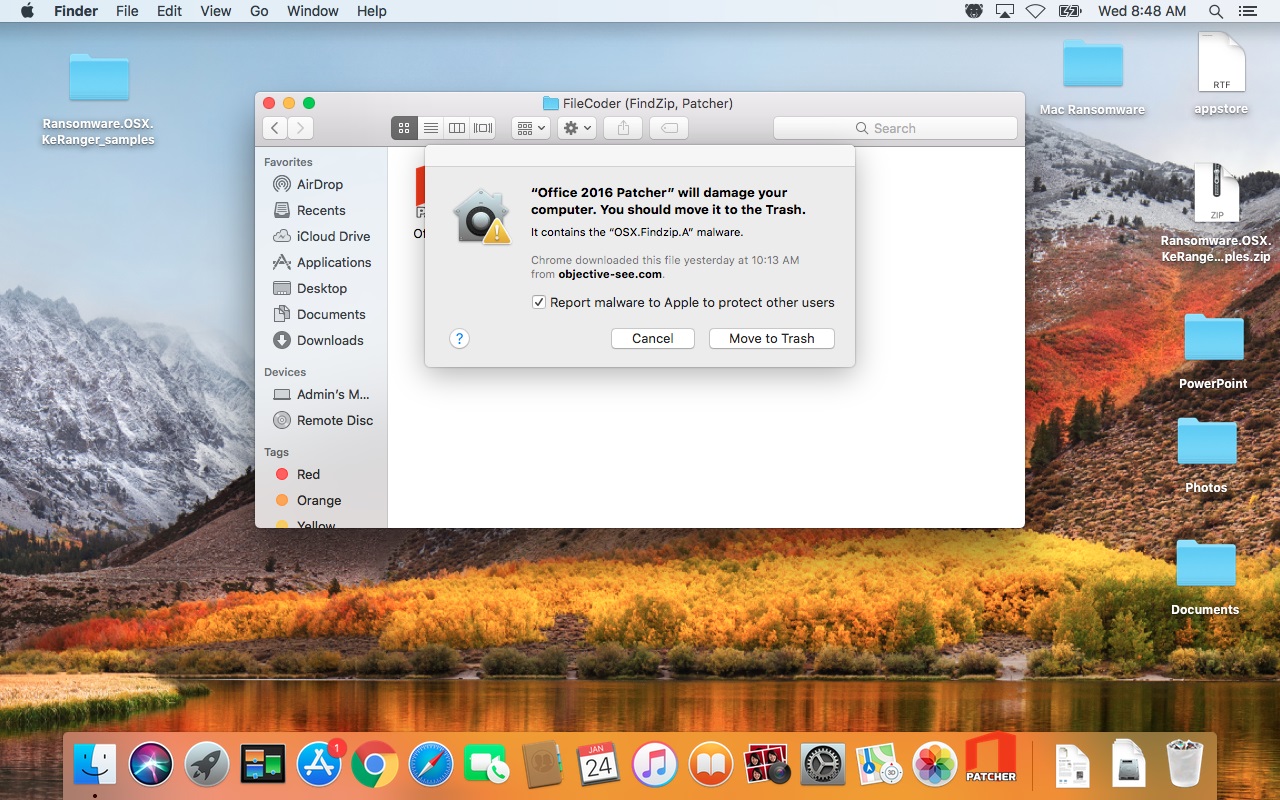Open the arrange-by grouping dropdown
This screenshot has height=800, width=1280.
coord(530,128)
